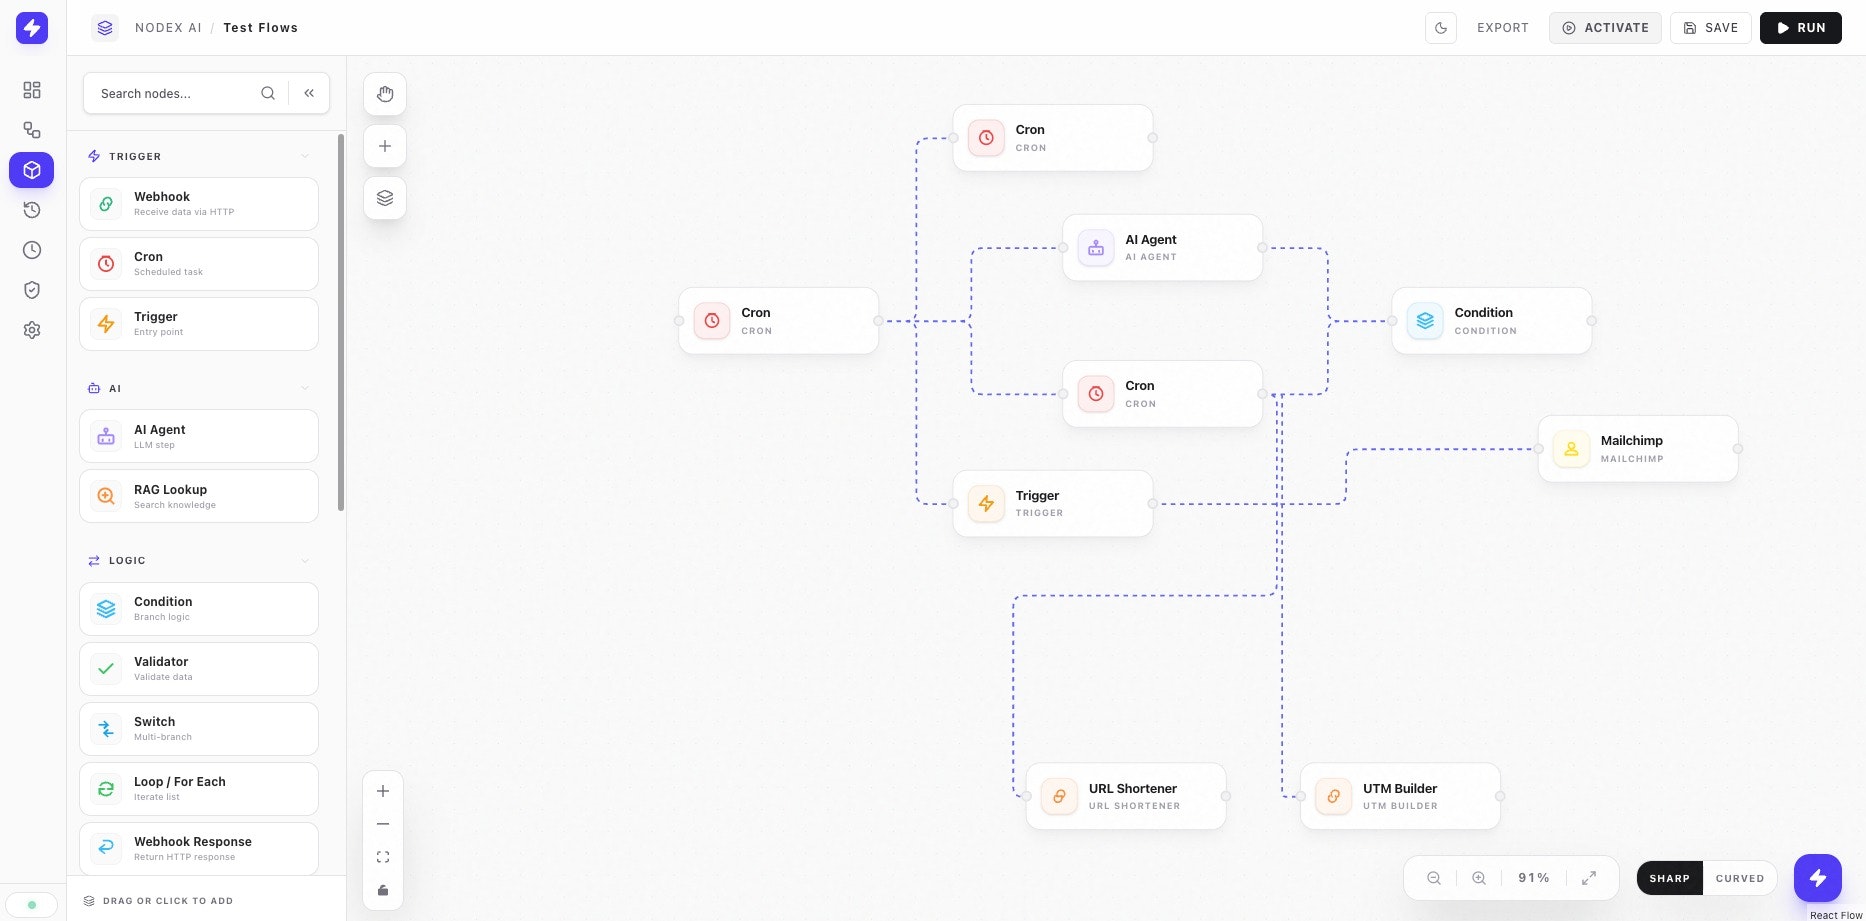
Task: Collapse the LOGIC section
Action: [306, 560]
